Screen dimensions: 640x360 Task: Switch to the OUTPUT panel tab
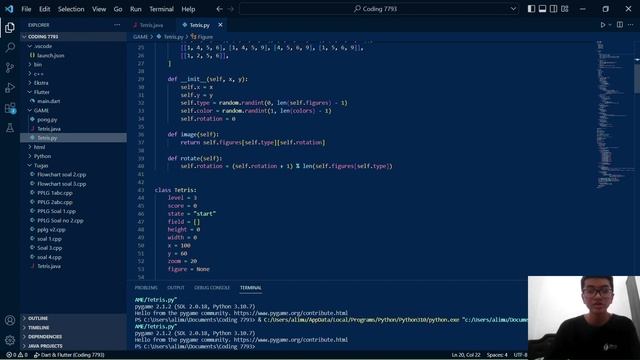pyautogui.click(x=176, y=288)
